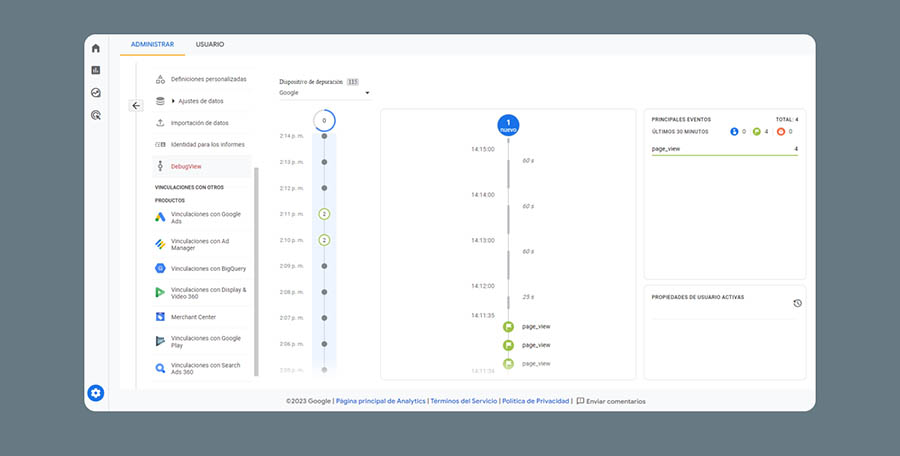The height and width of the screenshot is (456, 900).
Task: Click the back arrow button
Action: pos(136,105)
